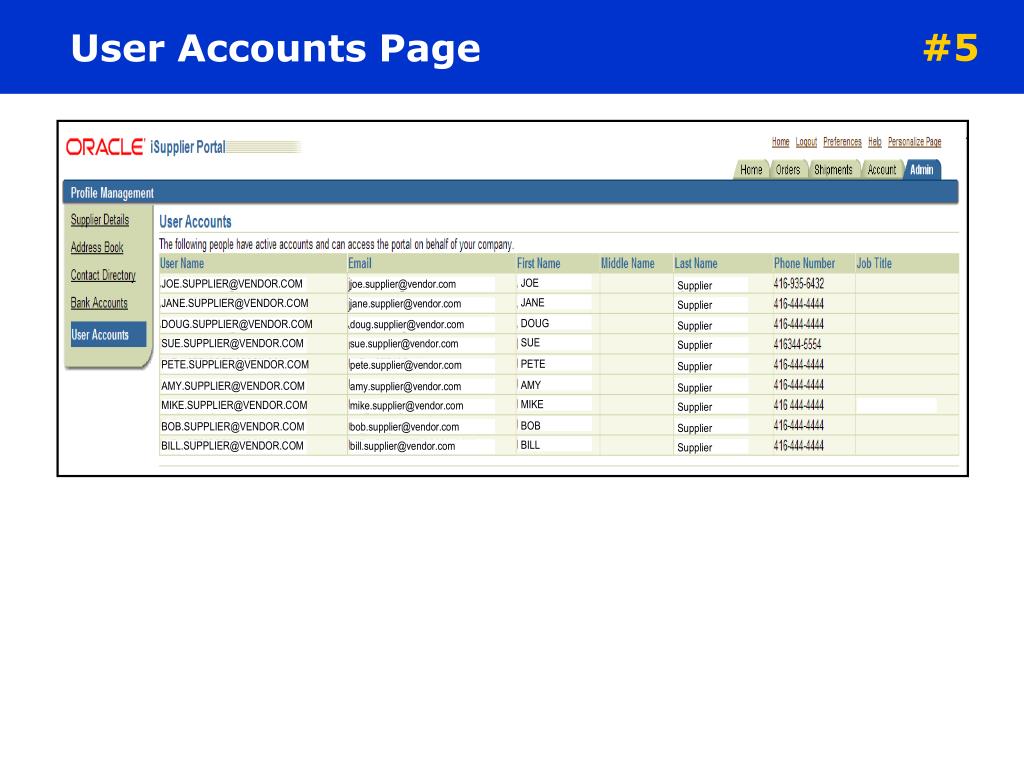Switch to the Home tab
Image resolution: width=1024 pixels, height=768 pixels.
coord(751,170)
